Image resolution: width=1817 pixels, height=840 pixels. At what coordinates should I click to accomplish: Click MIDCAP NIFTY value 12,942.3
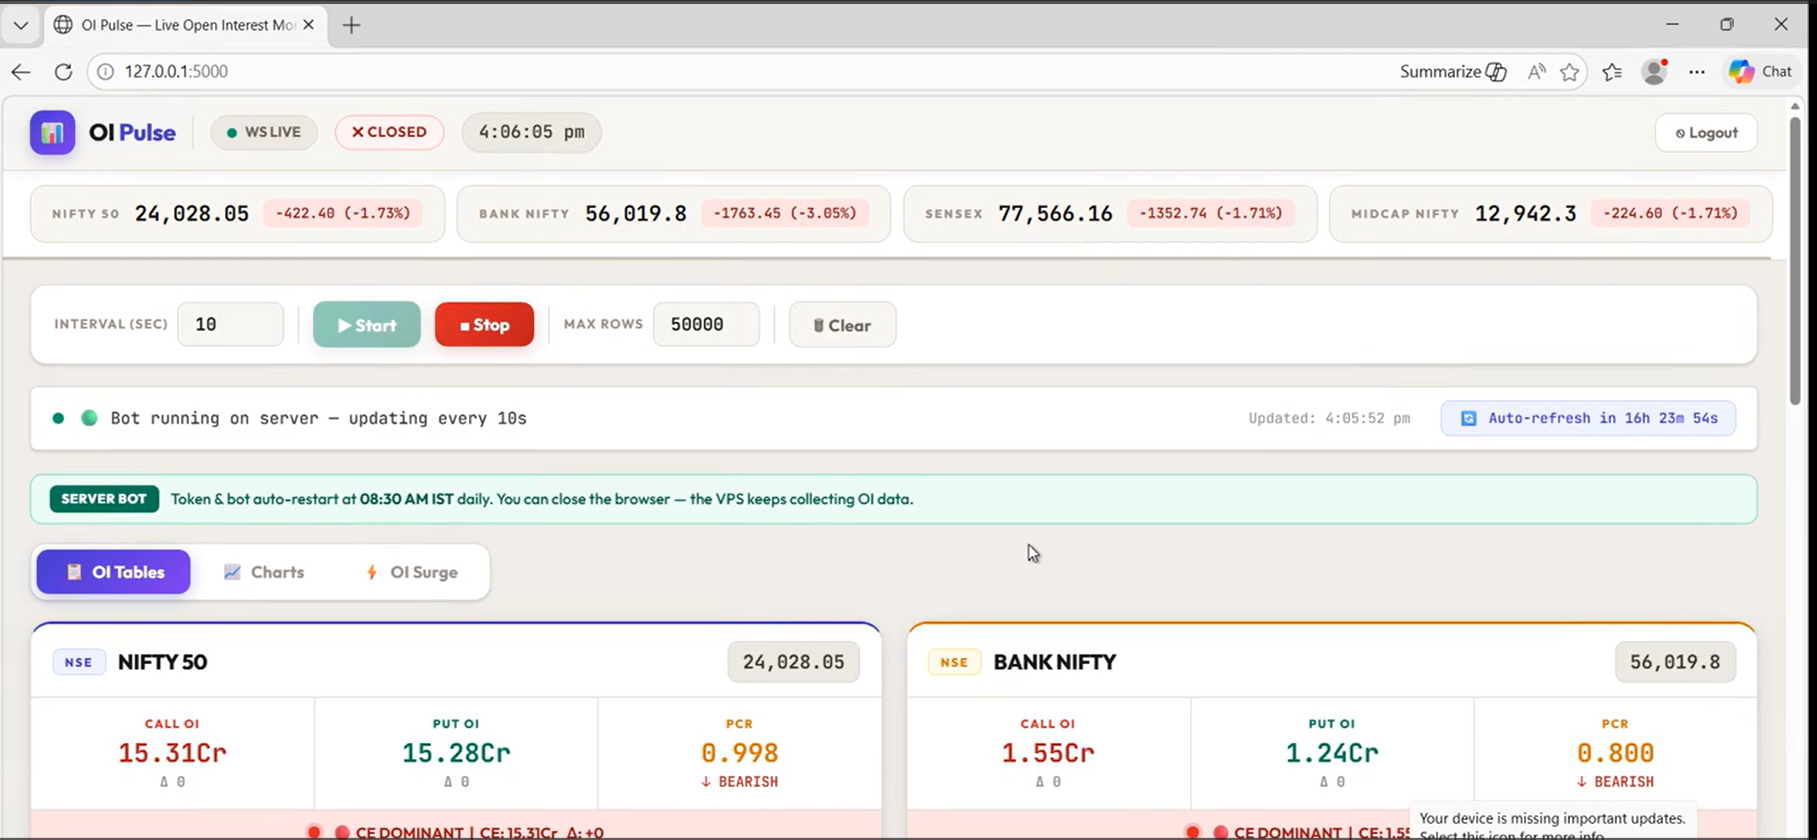pos(1525,213)
